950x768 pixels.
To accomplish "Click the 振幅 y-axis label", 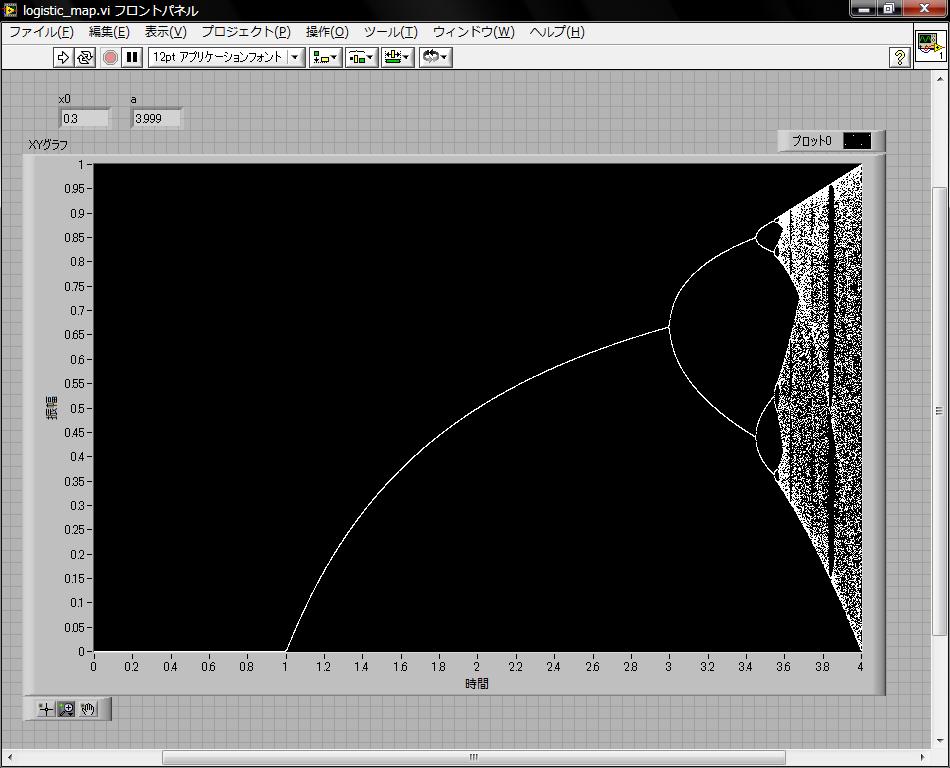I will (52, 408).
